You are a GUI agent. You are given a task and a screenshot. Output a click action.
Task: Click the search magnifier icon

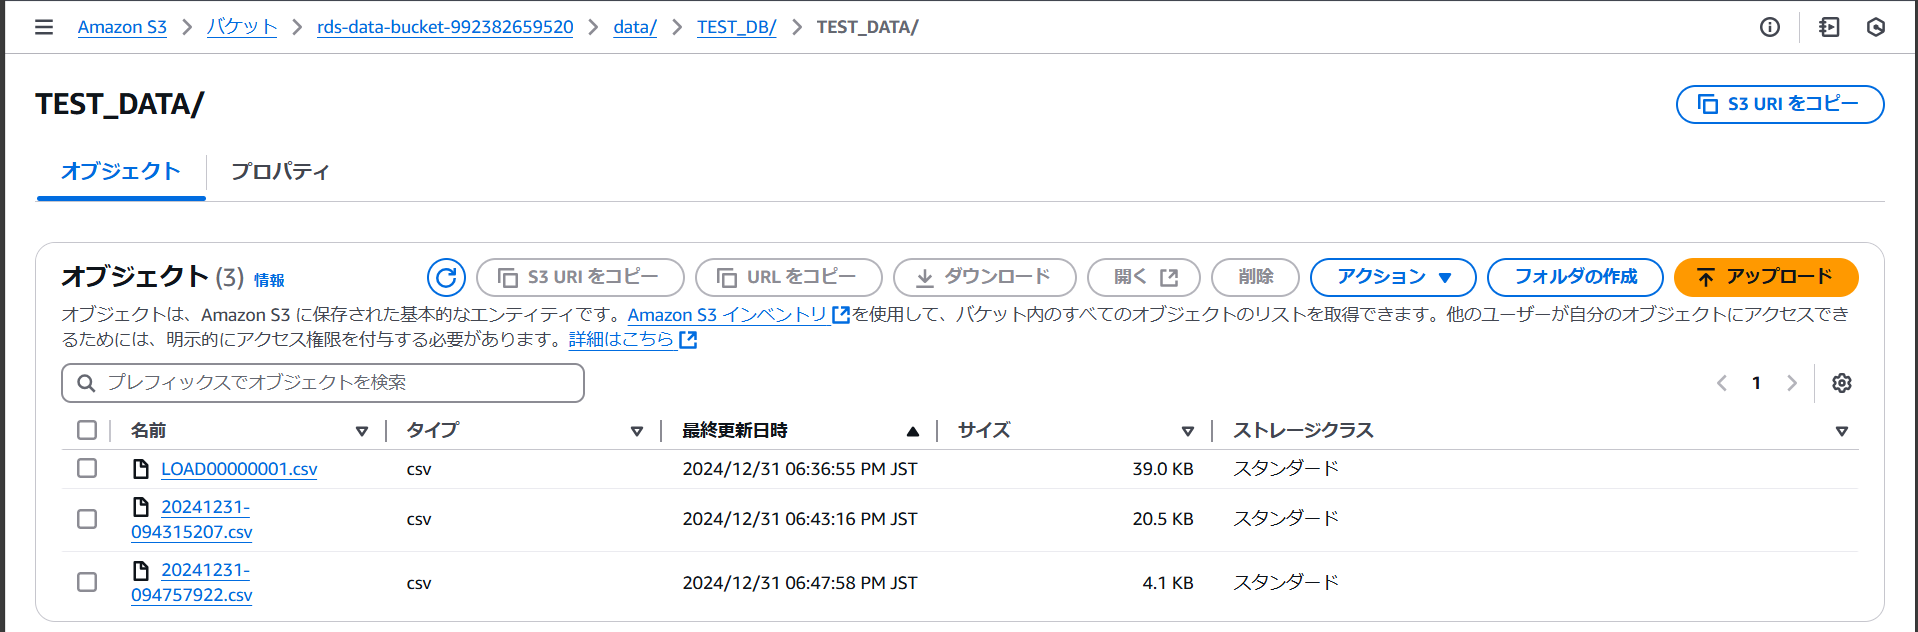click(x=86, y=383)
